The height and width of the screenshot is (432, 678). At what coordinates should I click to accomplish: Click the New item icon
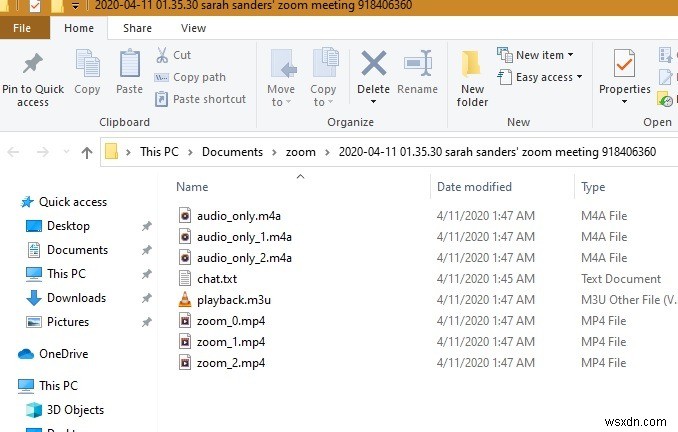point(505,54)
